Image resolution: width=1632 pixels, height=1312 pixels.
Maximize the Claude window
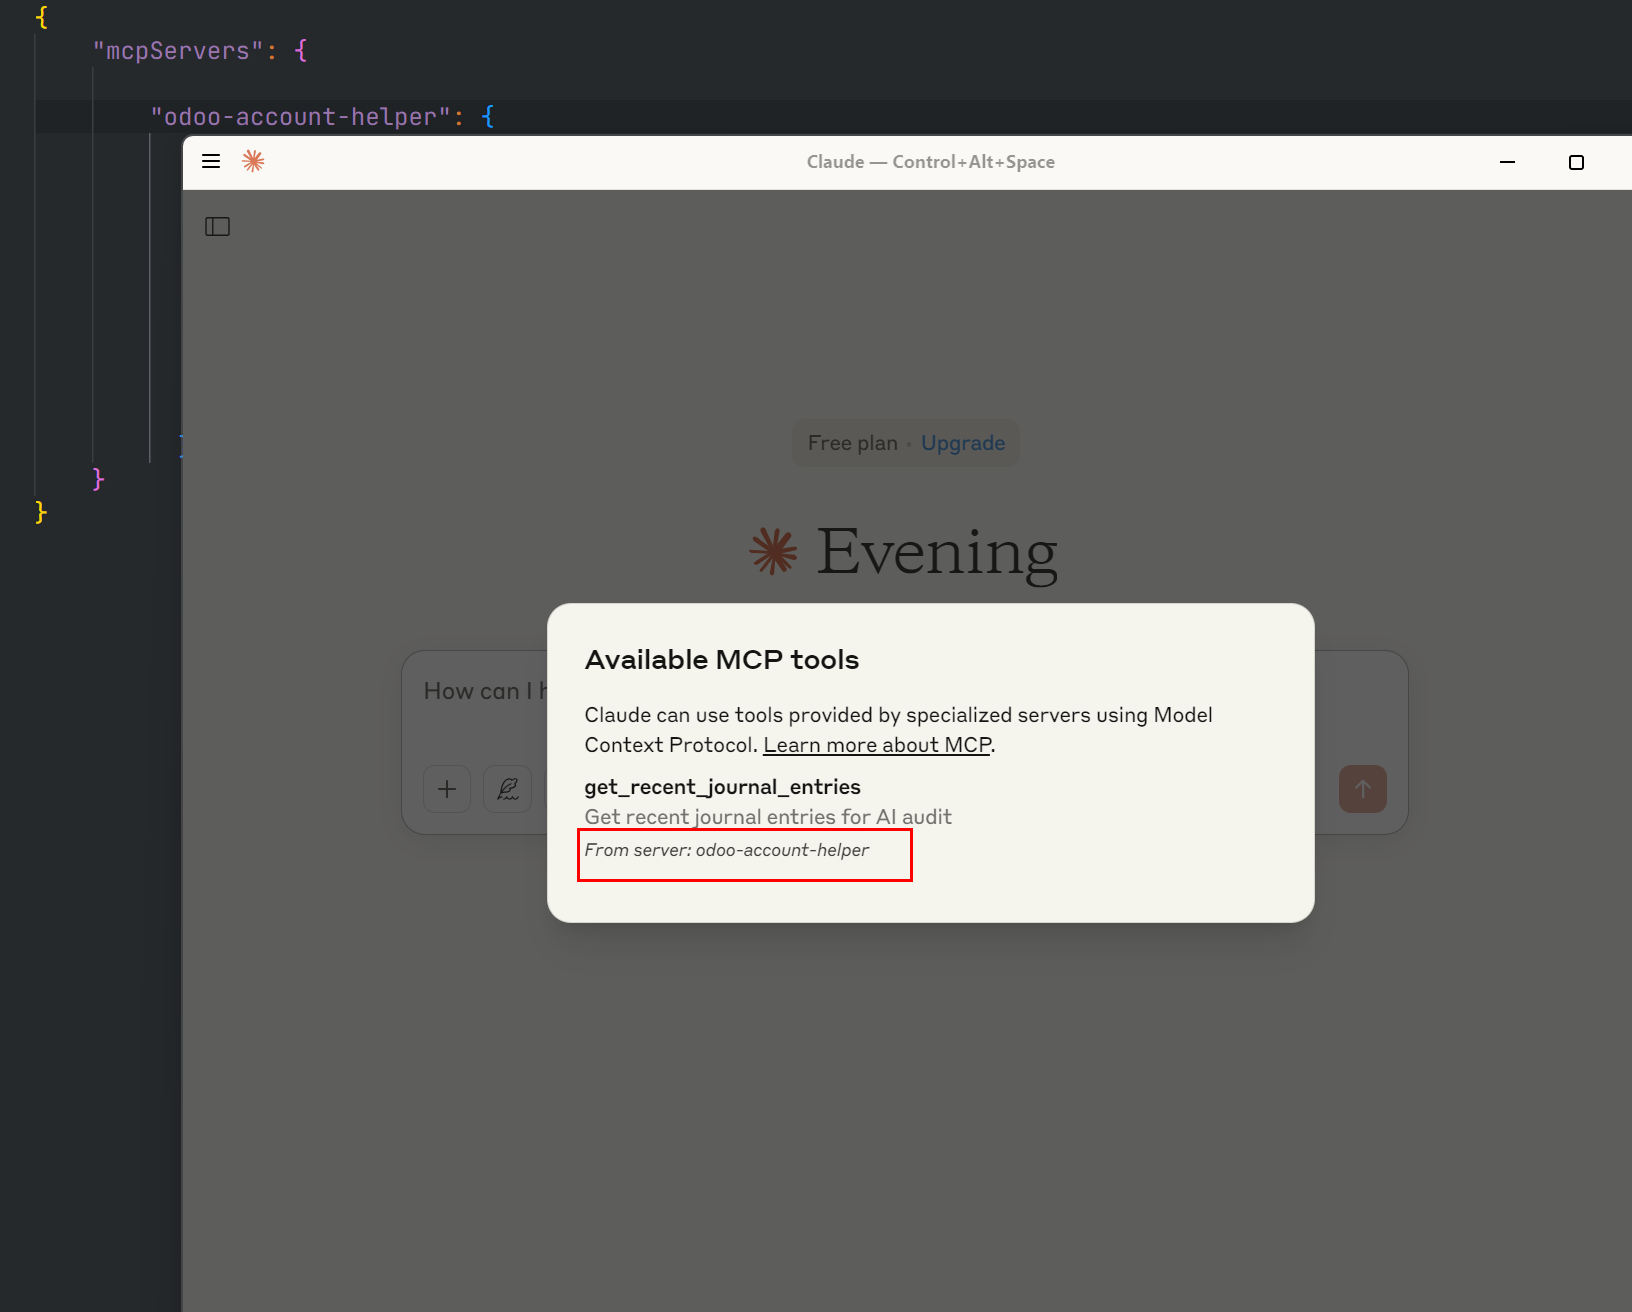pyautogui.click(x=1577, y=162)
